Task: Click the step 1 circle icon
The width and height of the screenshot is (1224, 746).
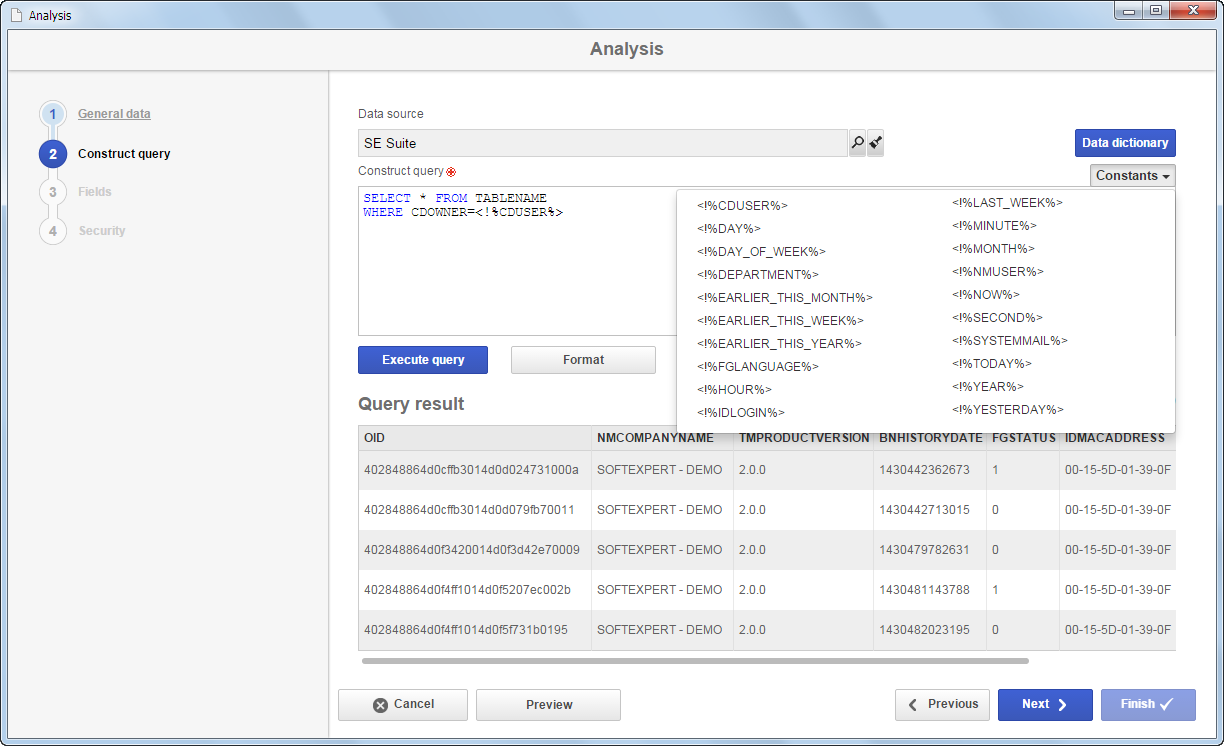Action: click(53, 114)
